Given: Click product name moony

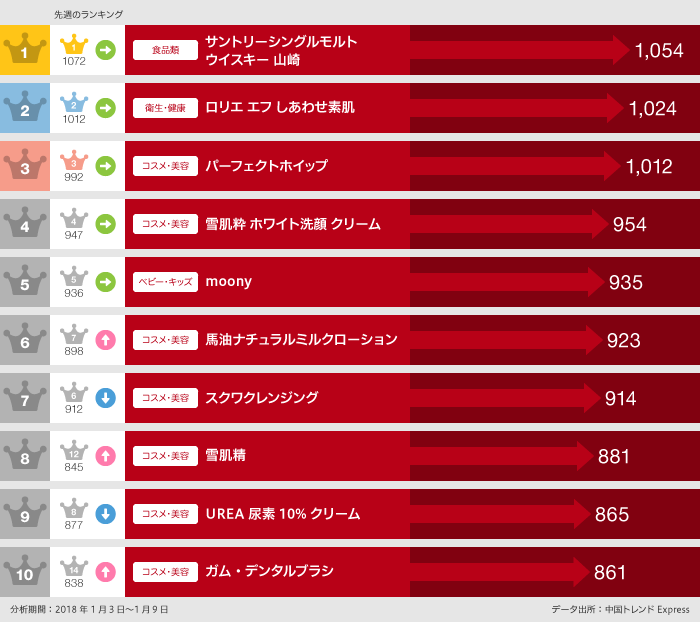Looking at the screenshot, I should tap(228, 282).
